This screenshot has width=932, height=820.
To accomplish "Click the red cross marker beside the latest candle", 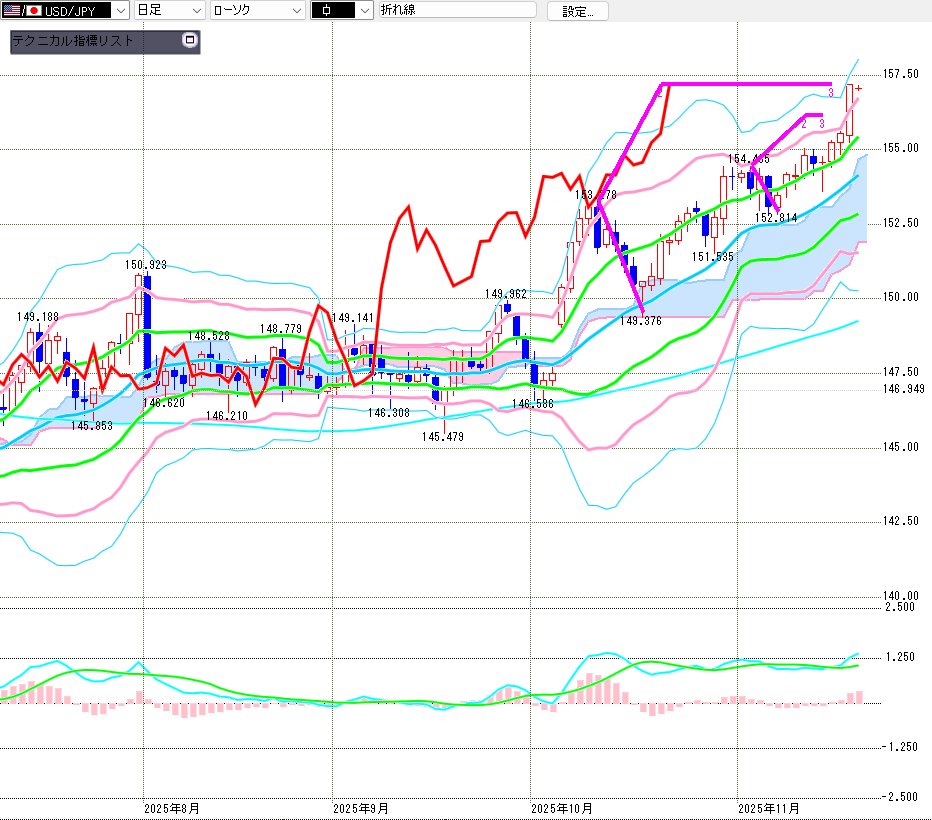I will (858, 88).
